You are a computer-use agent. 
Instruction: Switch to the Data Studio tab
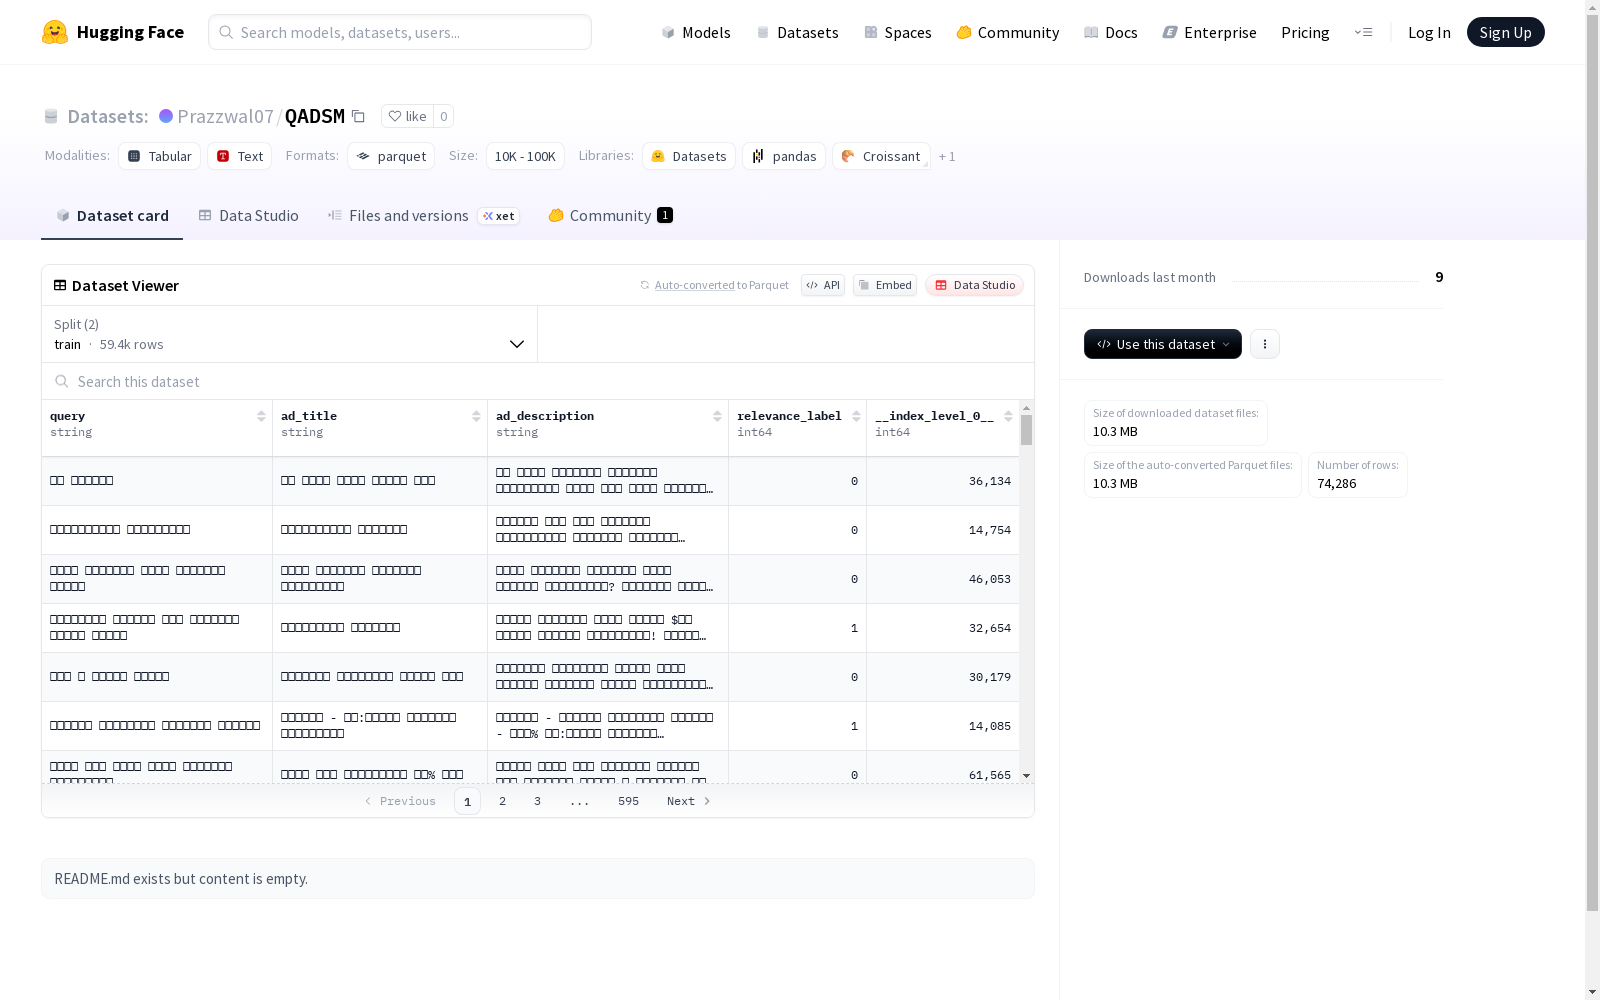coord(248,216)
